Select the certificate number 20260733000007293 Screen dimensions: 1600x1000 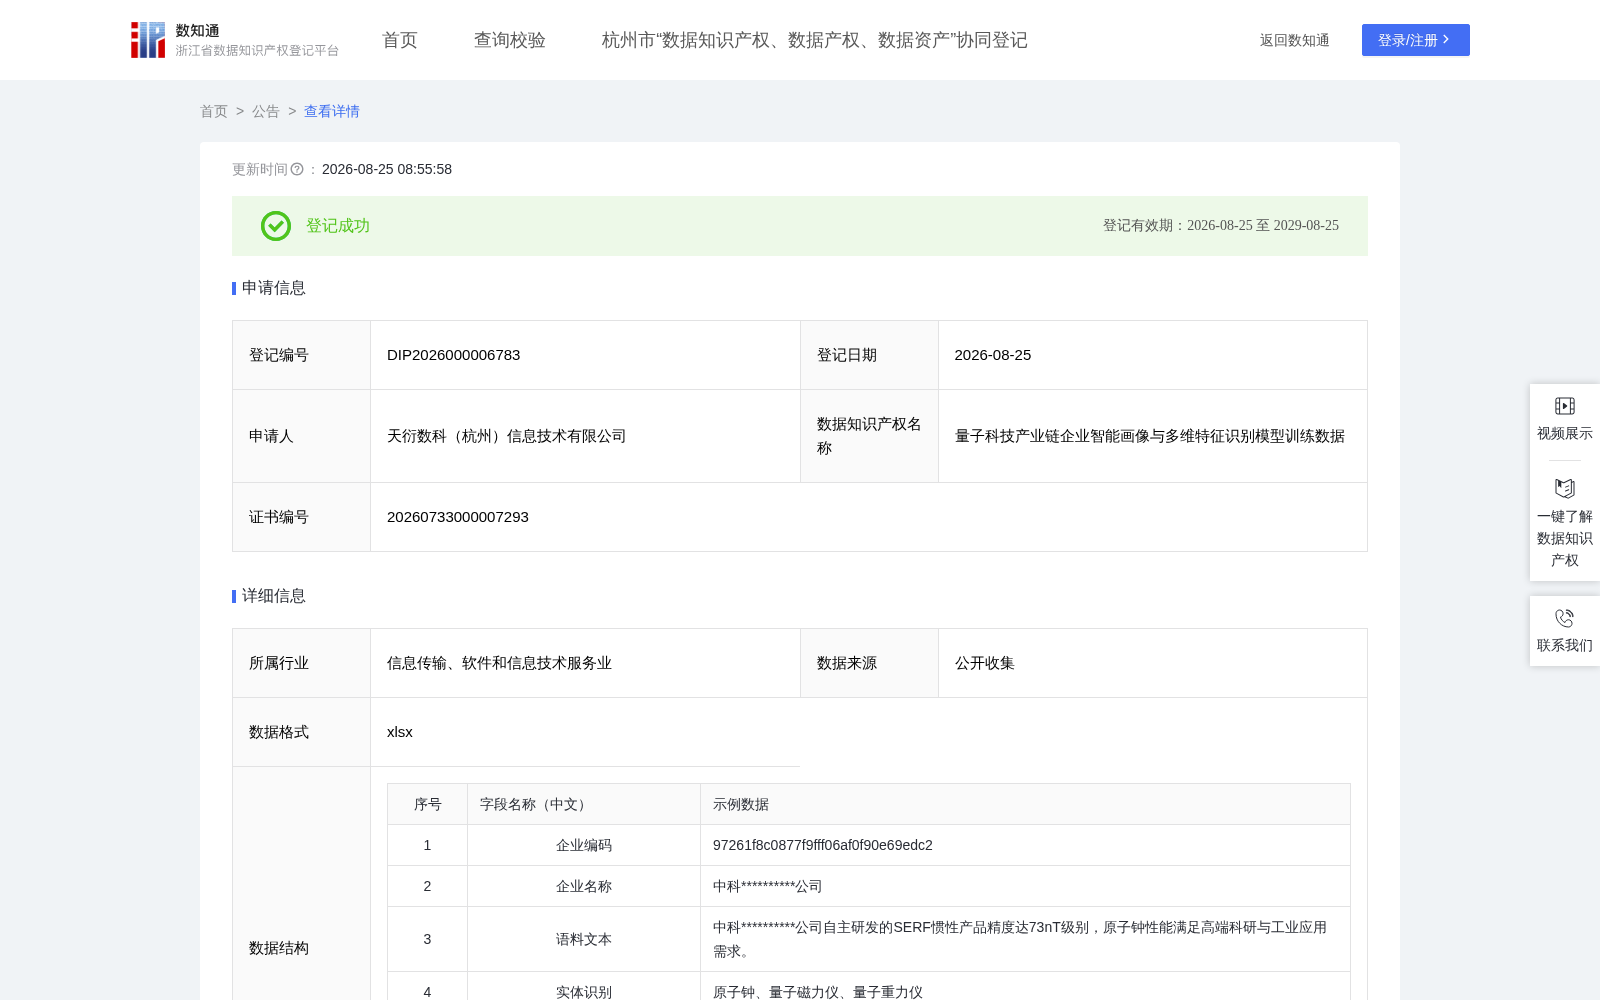458,517
